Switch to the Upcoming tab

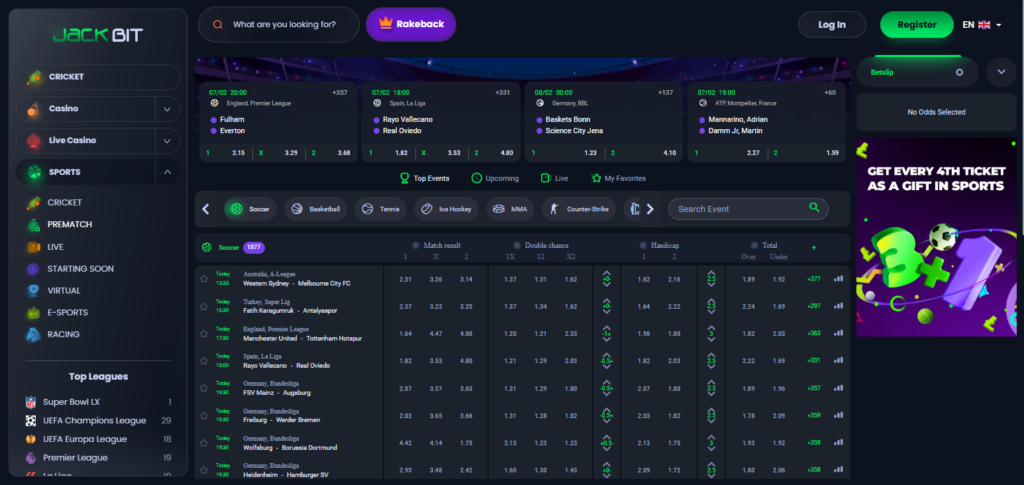[494, 178]
